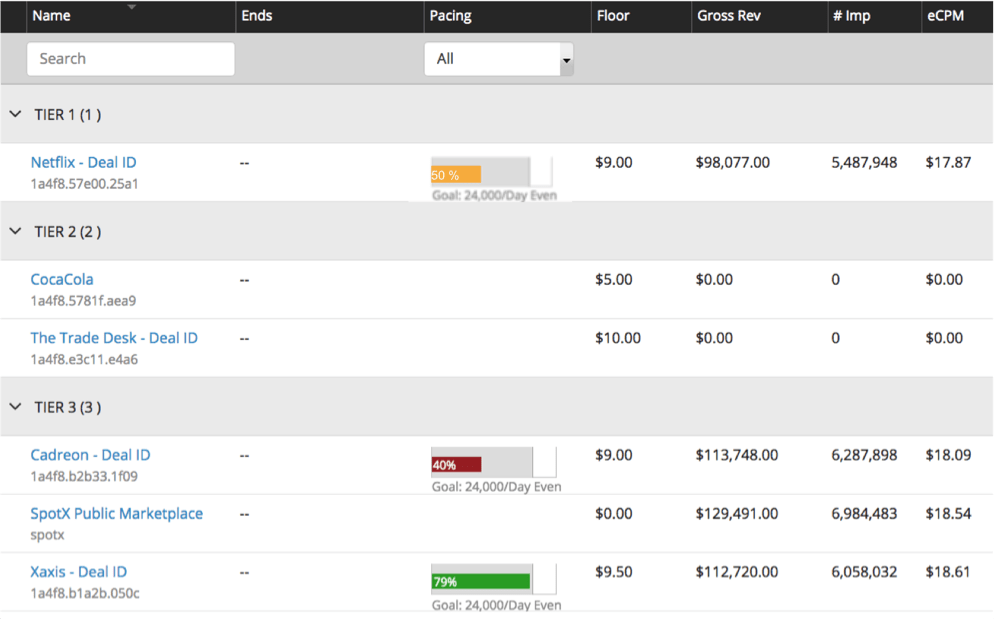Click Netflix gross revenue $98,077.00

(x=733, y=163)
